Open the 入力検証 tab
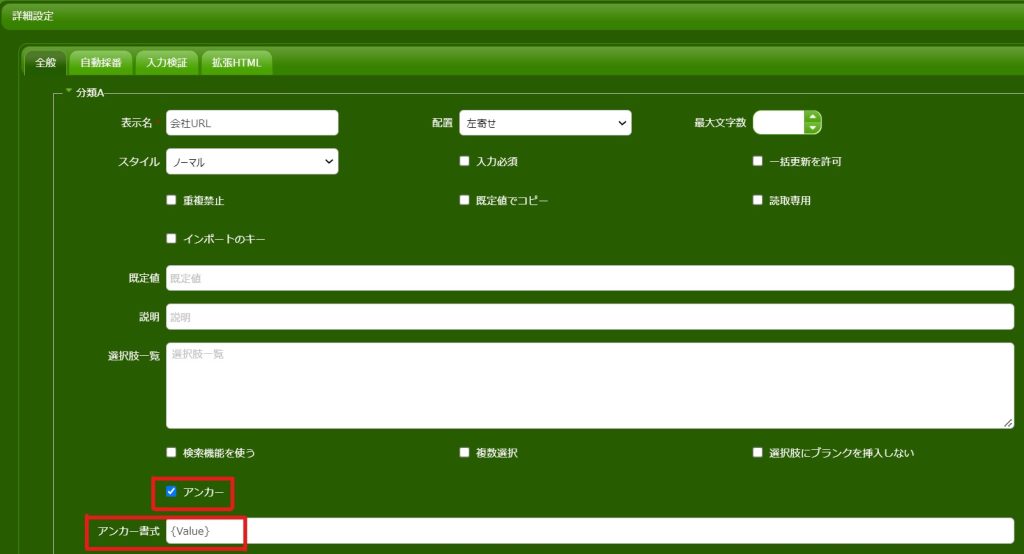 167,63
